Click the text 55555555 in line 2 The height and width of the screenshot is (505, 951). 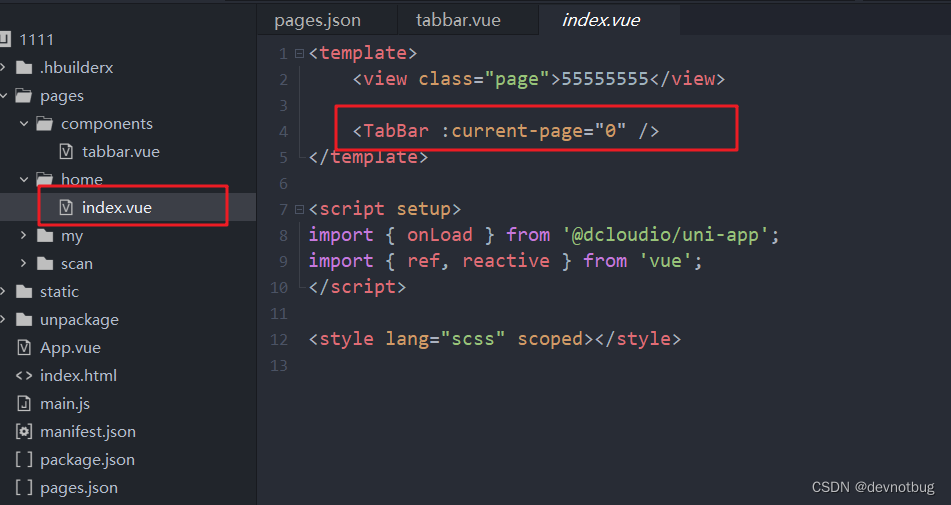[x=605, y=79]
